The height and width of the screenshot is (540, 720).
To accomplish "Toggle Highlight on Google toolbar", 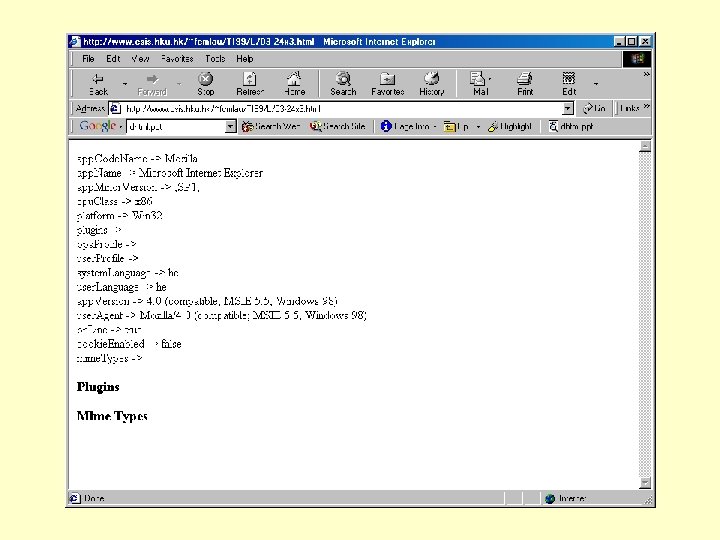I will [509, 126].
